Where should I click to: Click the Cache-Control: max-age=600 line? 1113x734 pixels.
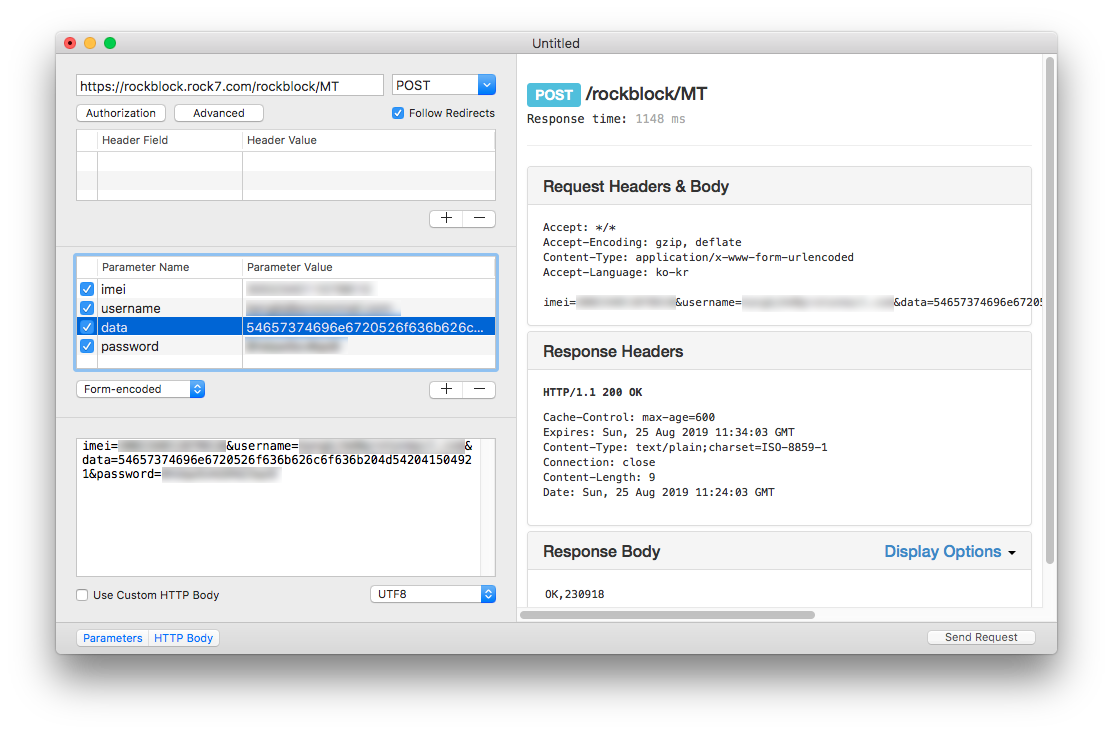click(629, 417)
